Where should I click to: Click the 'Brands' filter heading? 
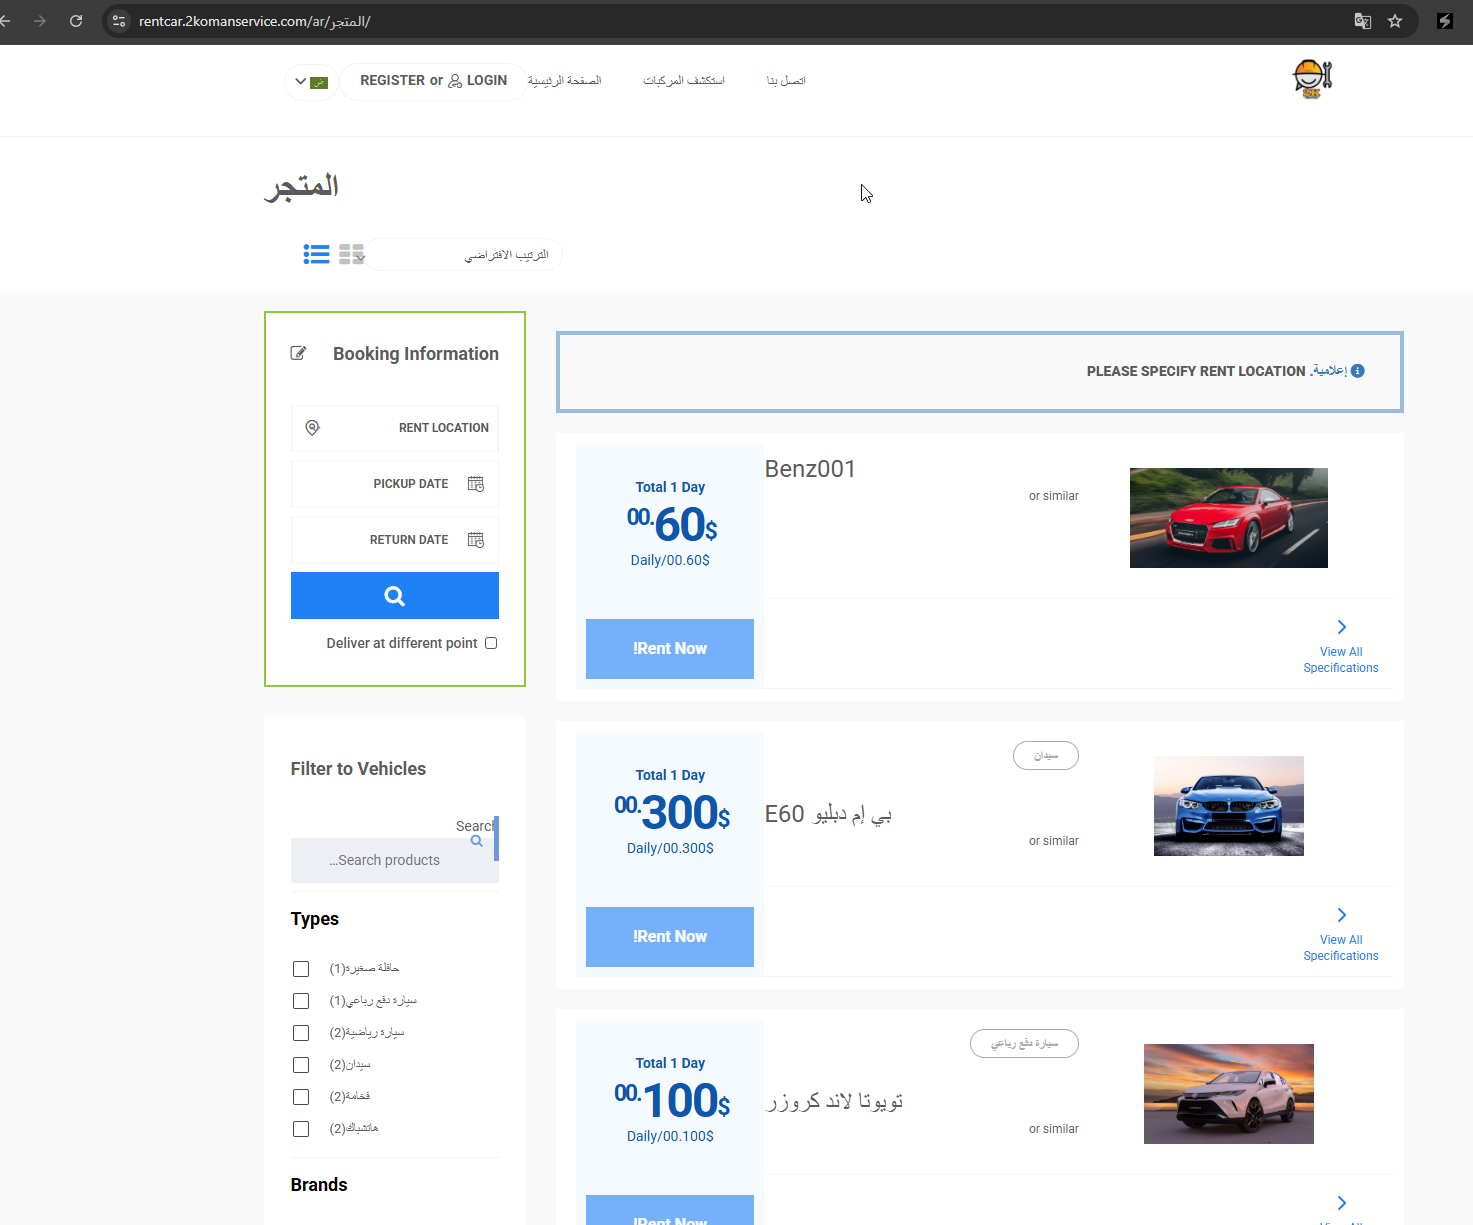coord(319,1185)
